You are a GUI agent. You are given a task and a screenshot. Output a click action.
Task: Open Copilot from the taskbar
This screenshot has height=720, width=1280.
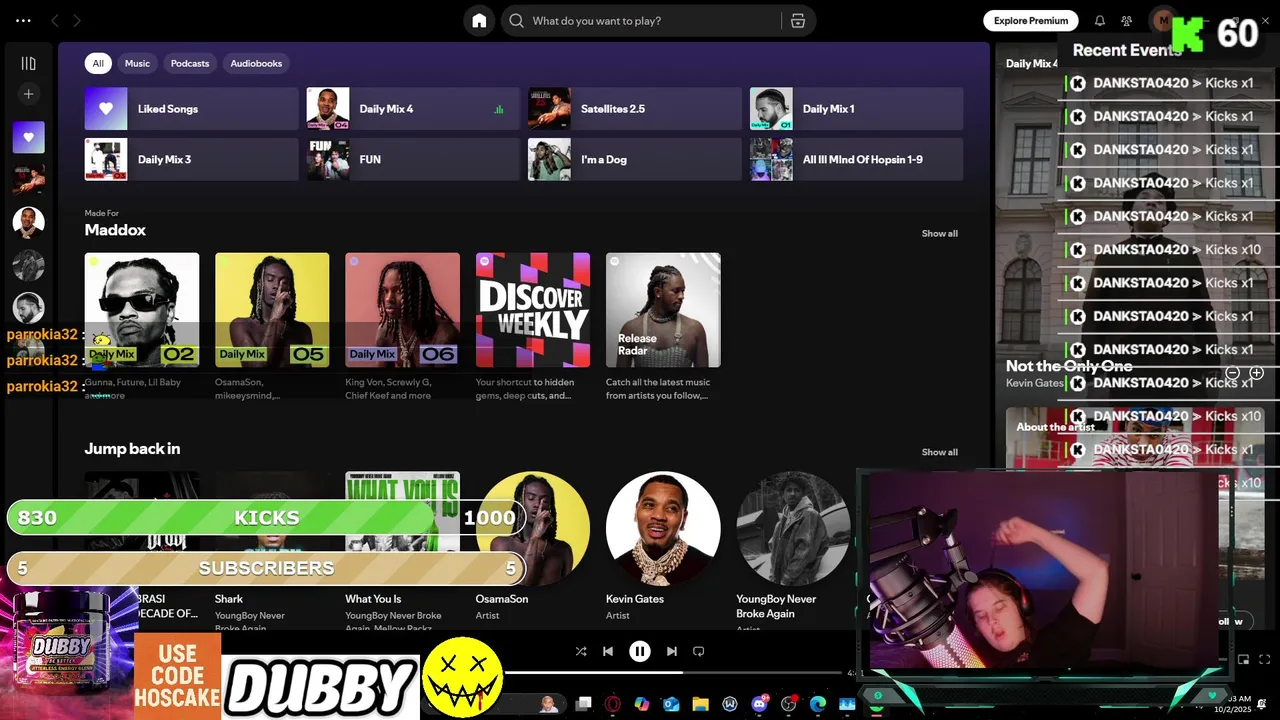point(642,704)
